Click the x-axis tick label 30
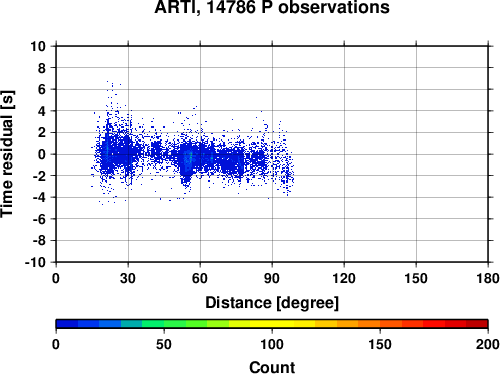The image size is (500, 374). click(x=128, y=278)
